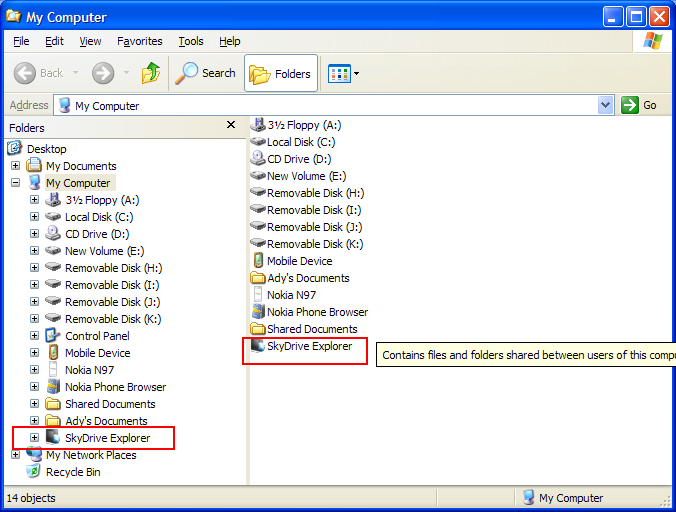The image size is (676, 512).
Task: Expand My Network Places tree node
Action: point(16,455)
